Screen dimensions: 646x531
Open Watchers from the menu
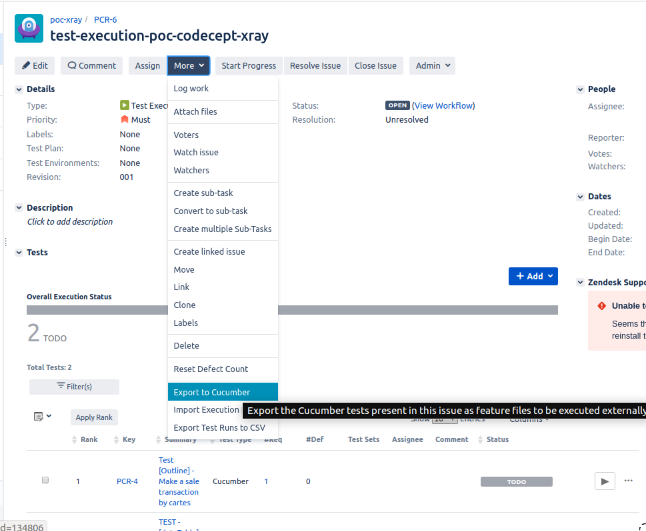pyautogui.click(x=223, y=170)
